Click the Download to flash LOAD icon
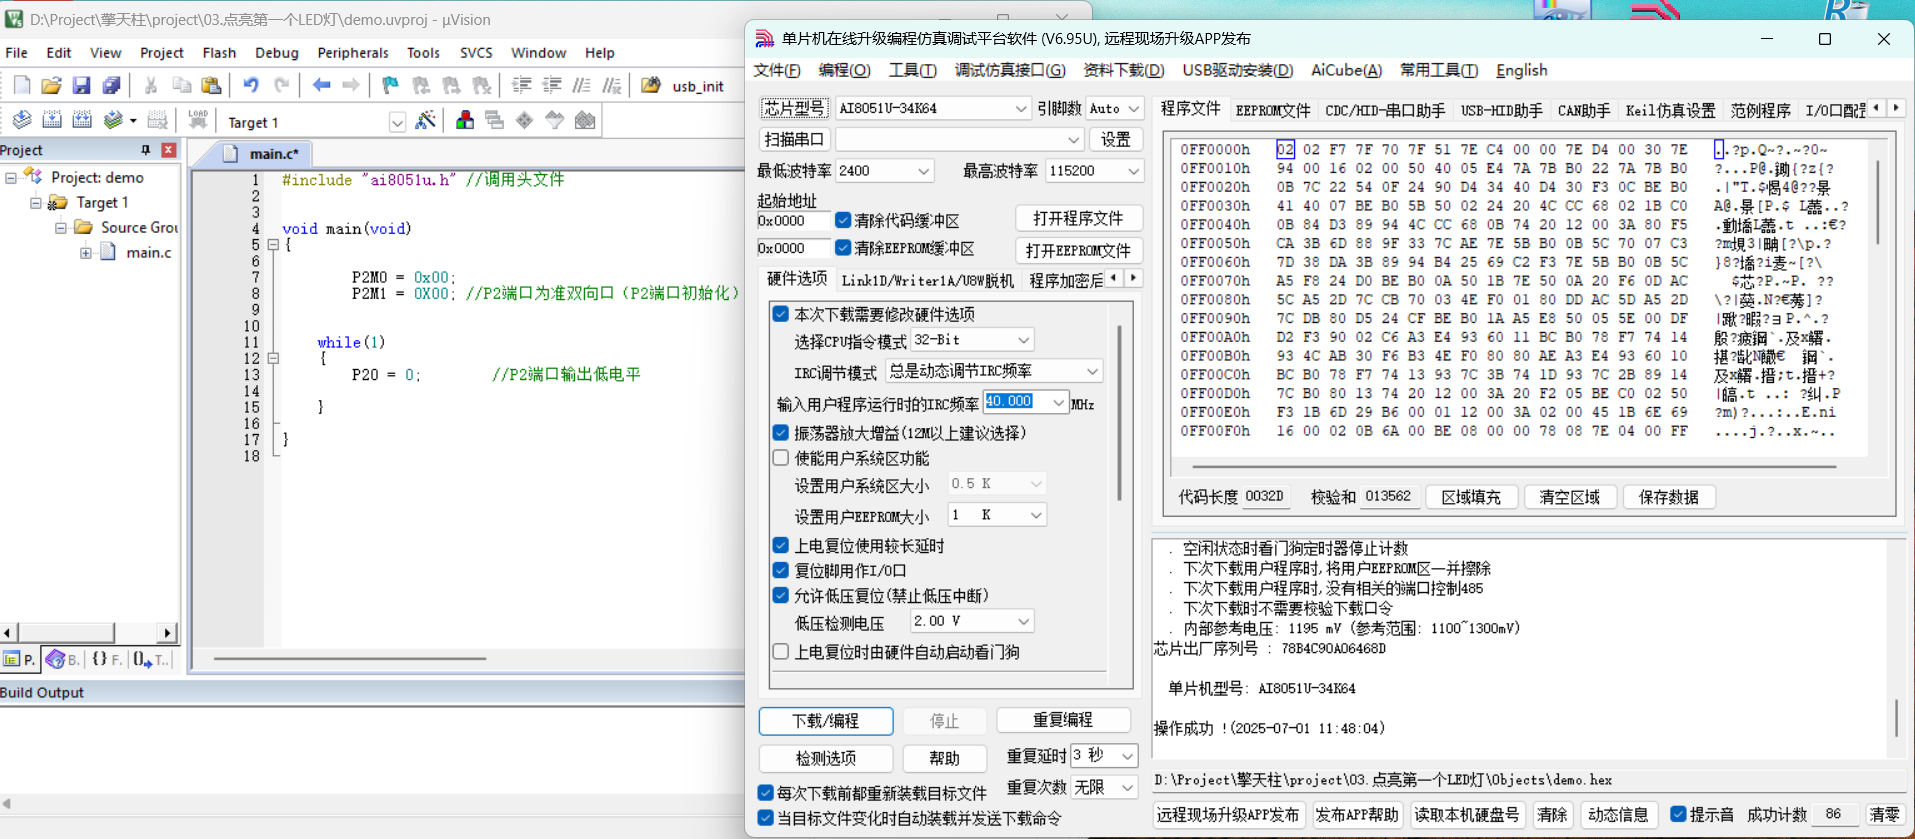 click(x=198, y=121)
